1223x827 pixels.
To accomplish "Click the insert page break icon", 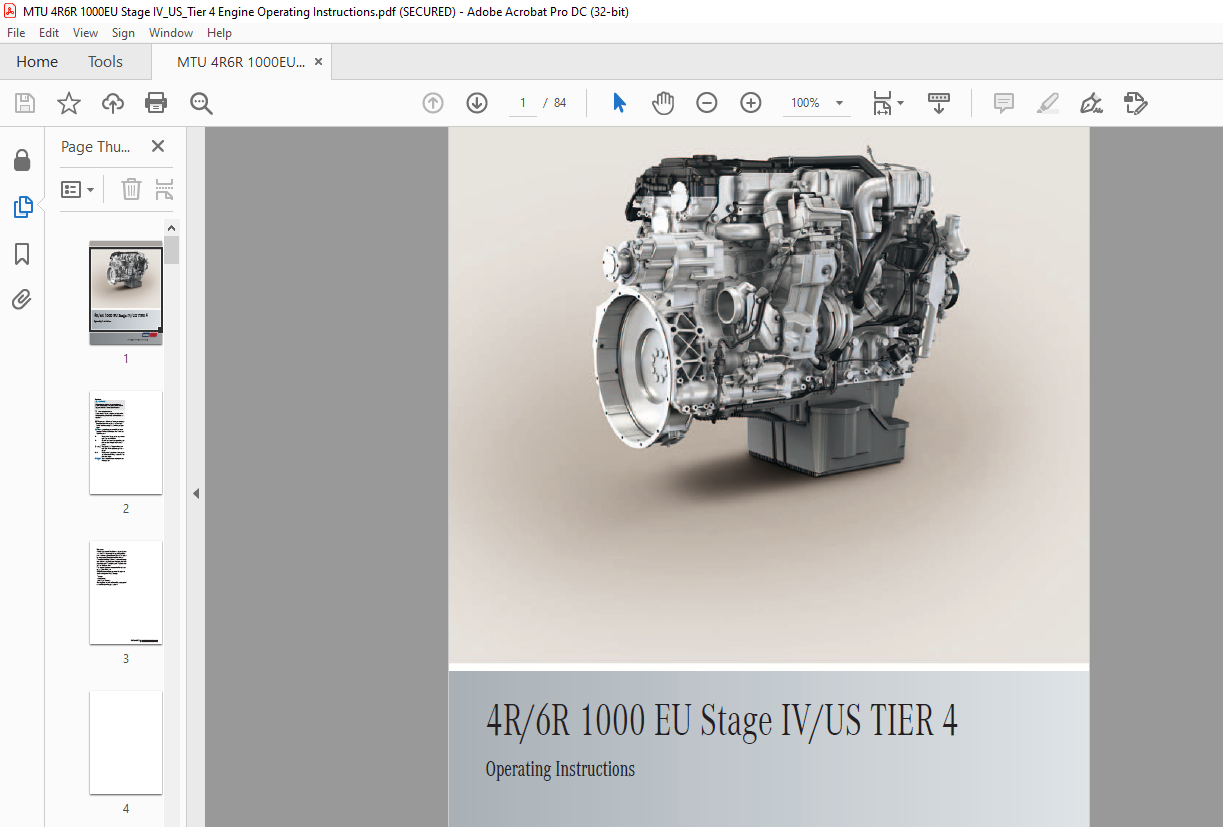I will coord(165,189).
